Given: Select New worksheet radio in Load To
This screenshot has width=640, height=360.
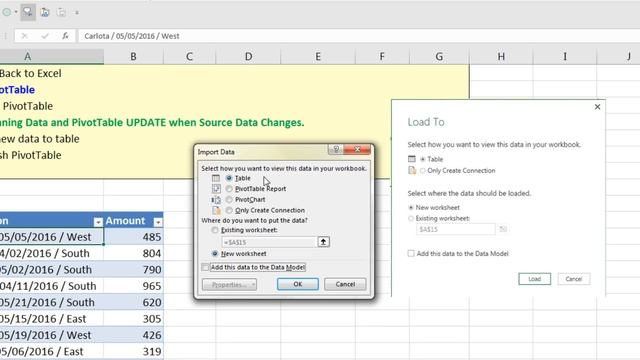Looking at the screenshot, I should point(411,207).
